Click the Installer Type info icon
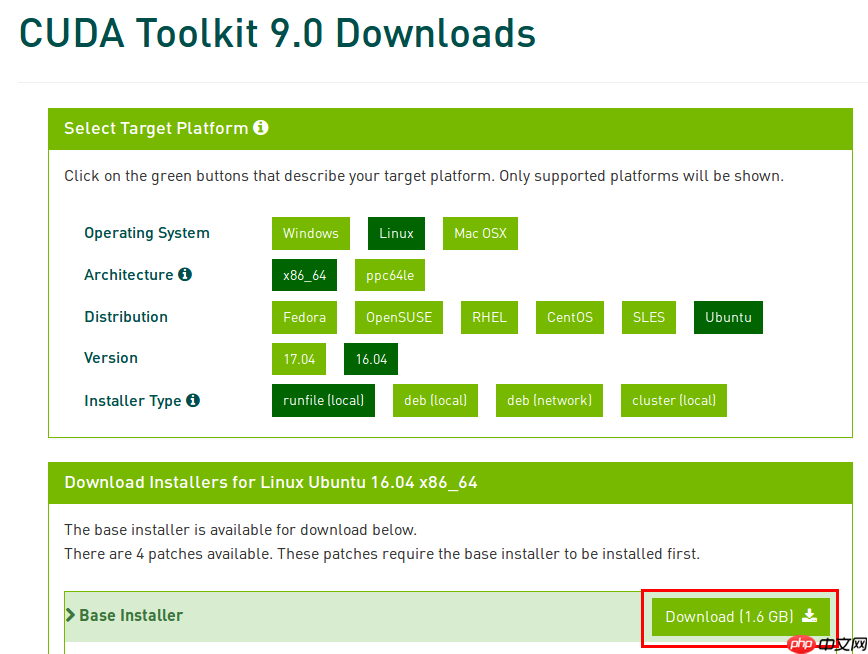 [193, 400]
